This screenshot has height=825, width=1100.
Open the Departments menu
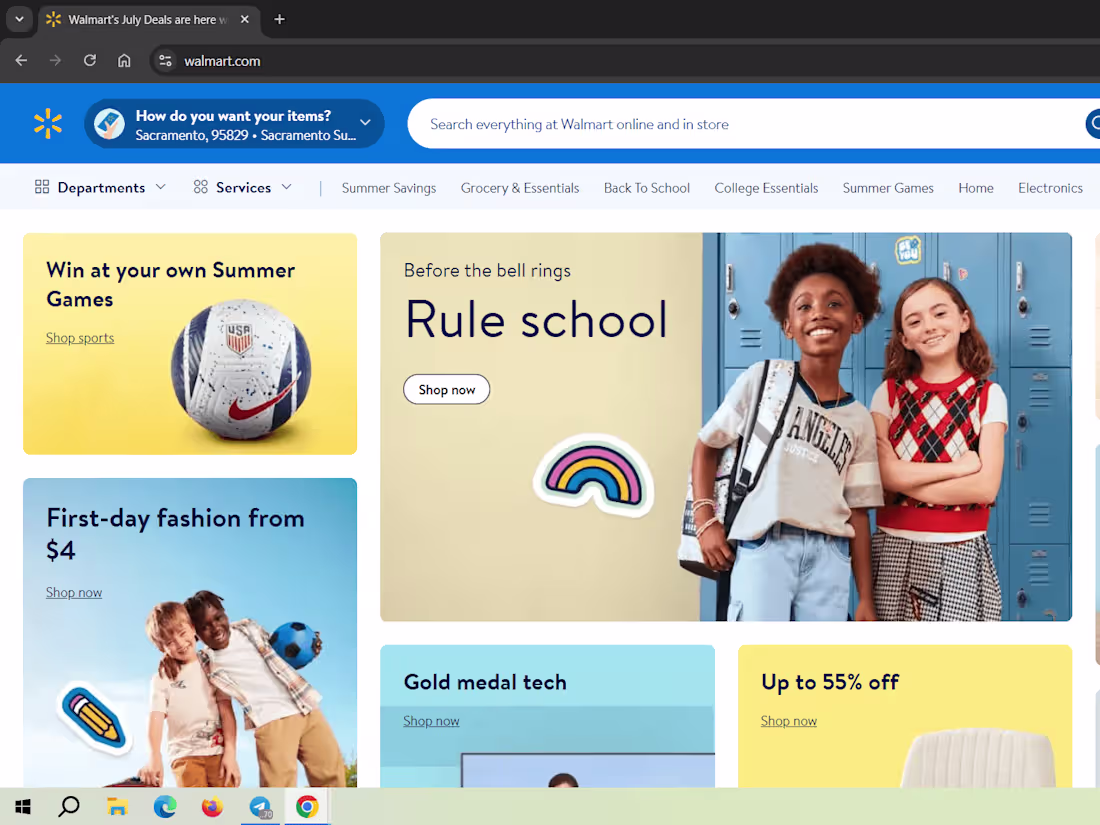[101, 187]
